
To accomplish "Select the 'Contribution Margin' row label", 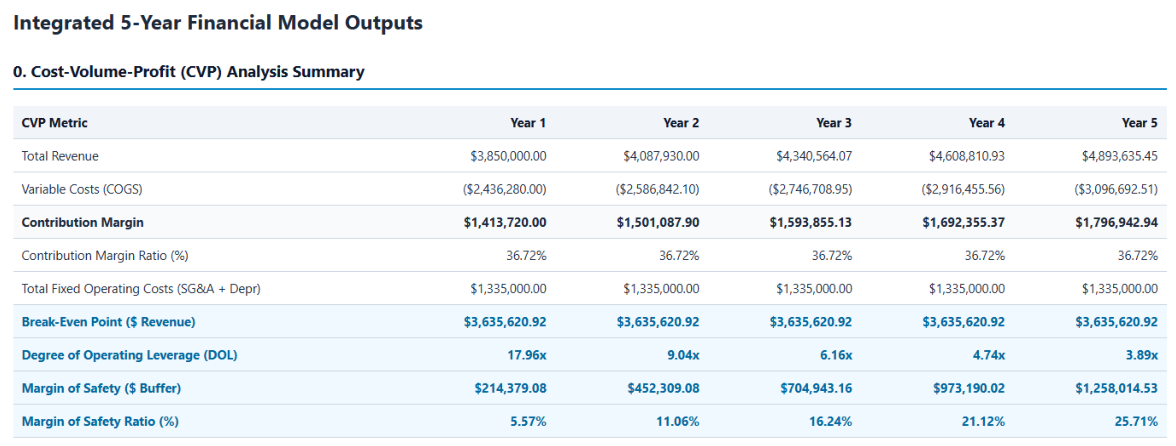I will click(82, 223).
